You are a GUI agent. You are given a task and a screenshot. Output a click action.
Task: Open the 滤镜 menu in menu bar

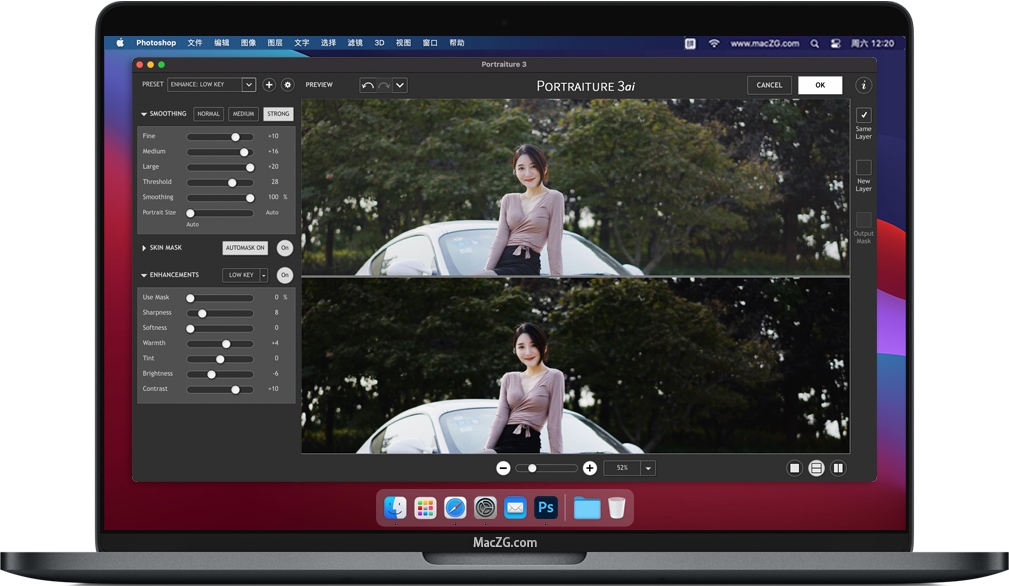coord(355,43)
